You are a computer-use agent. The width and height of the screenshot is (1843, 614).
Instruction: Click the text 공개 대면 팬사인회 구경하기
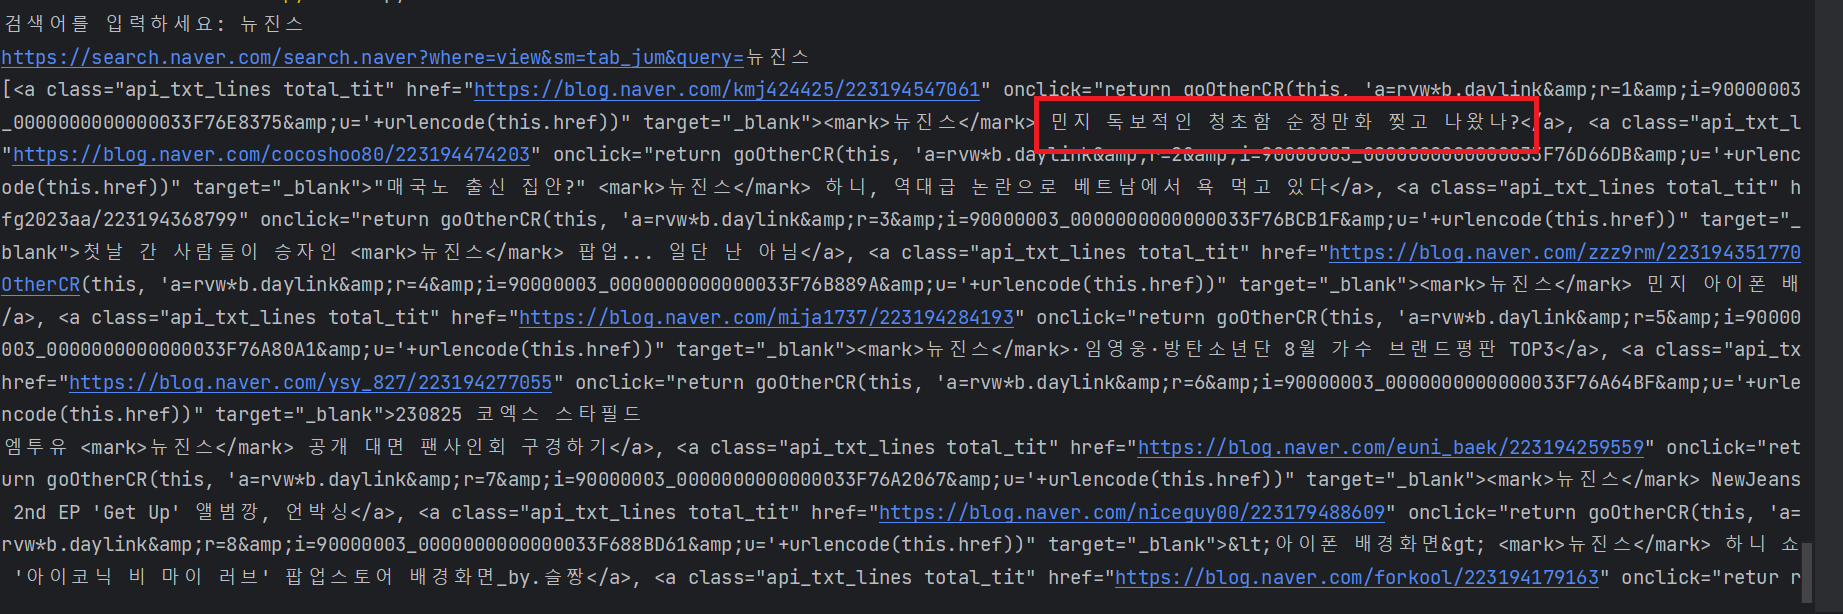457,447
